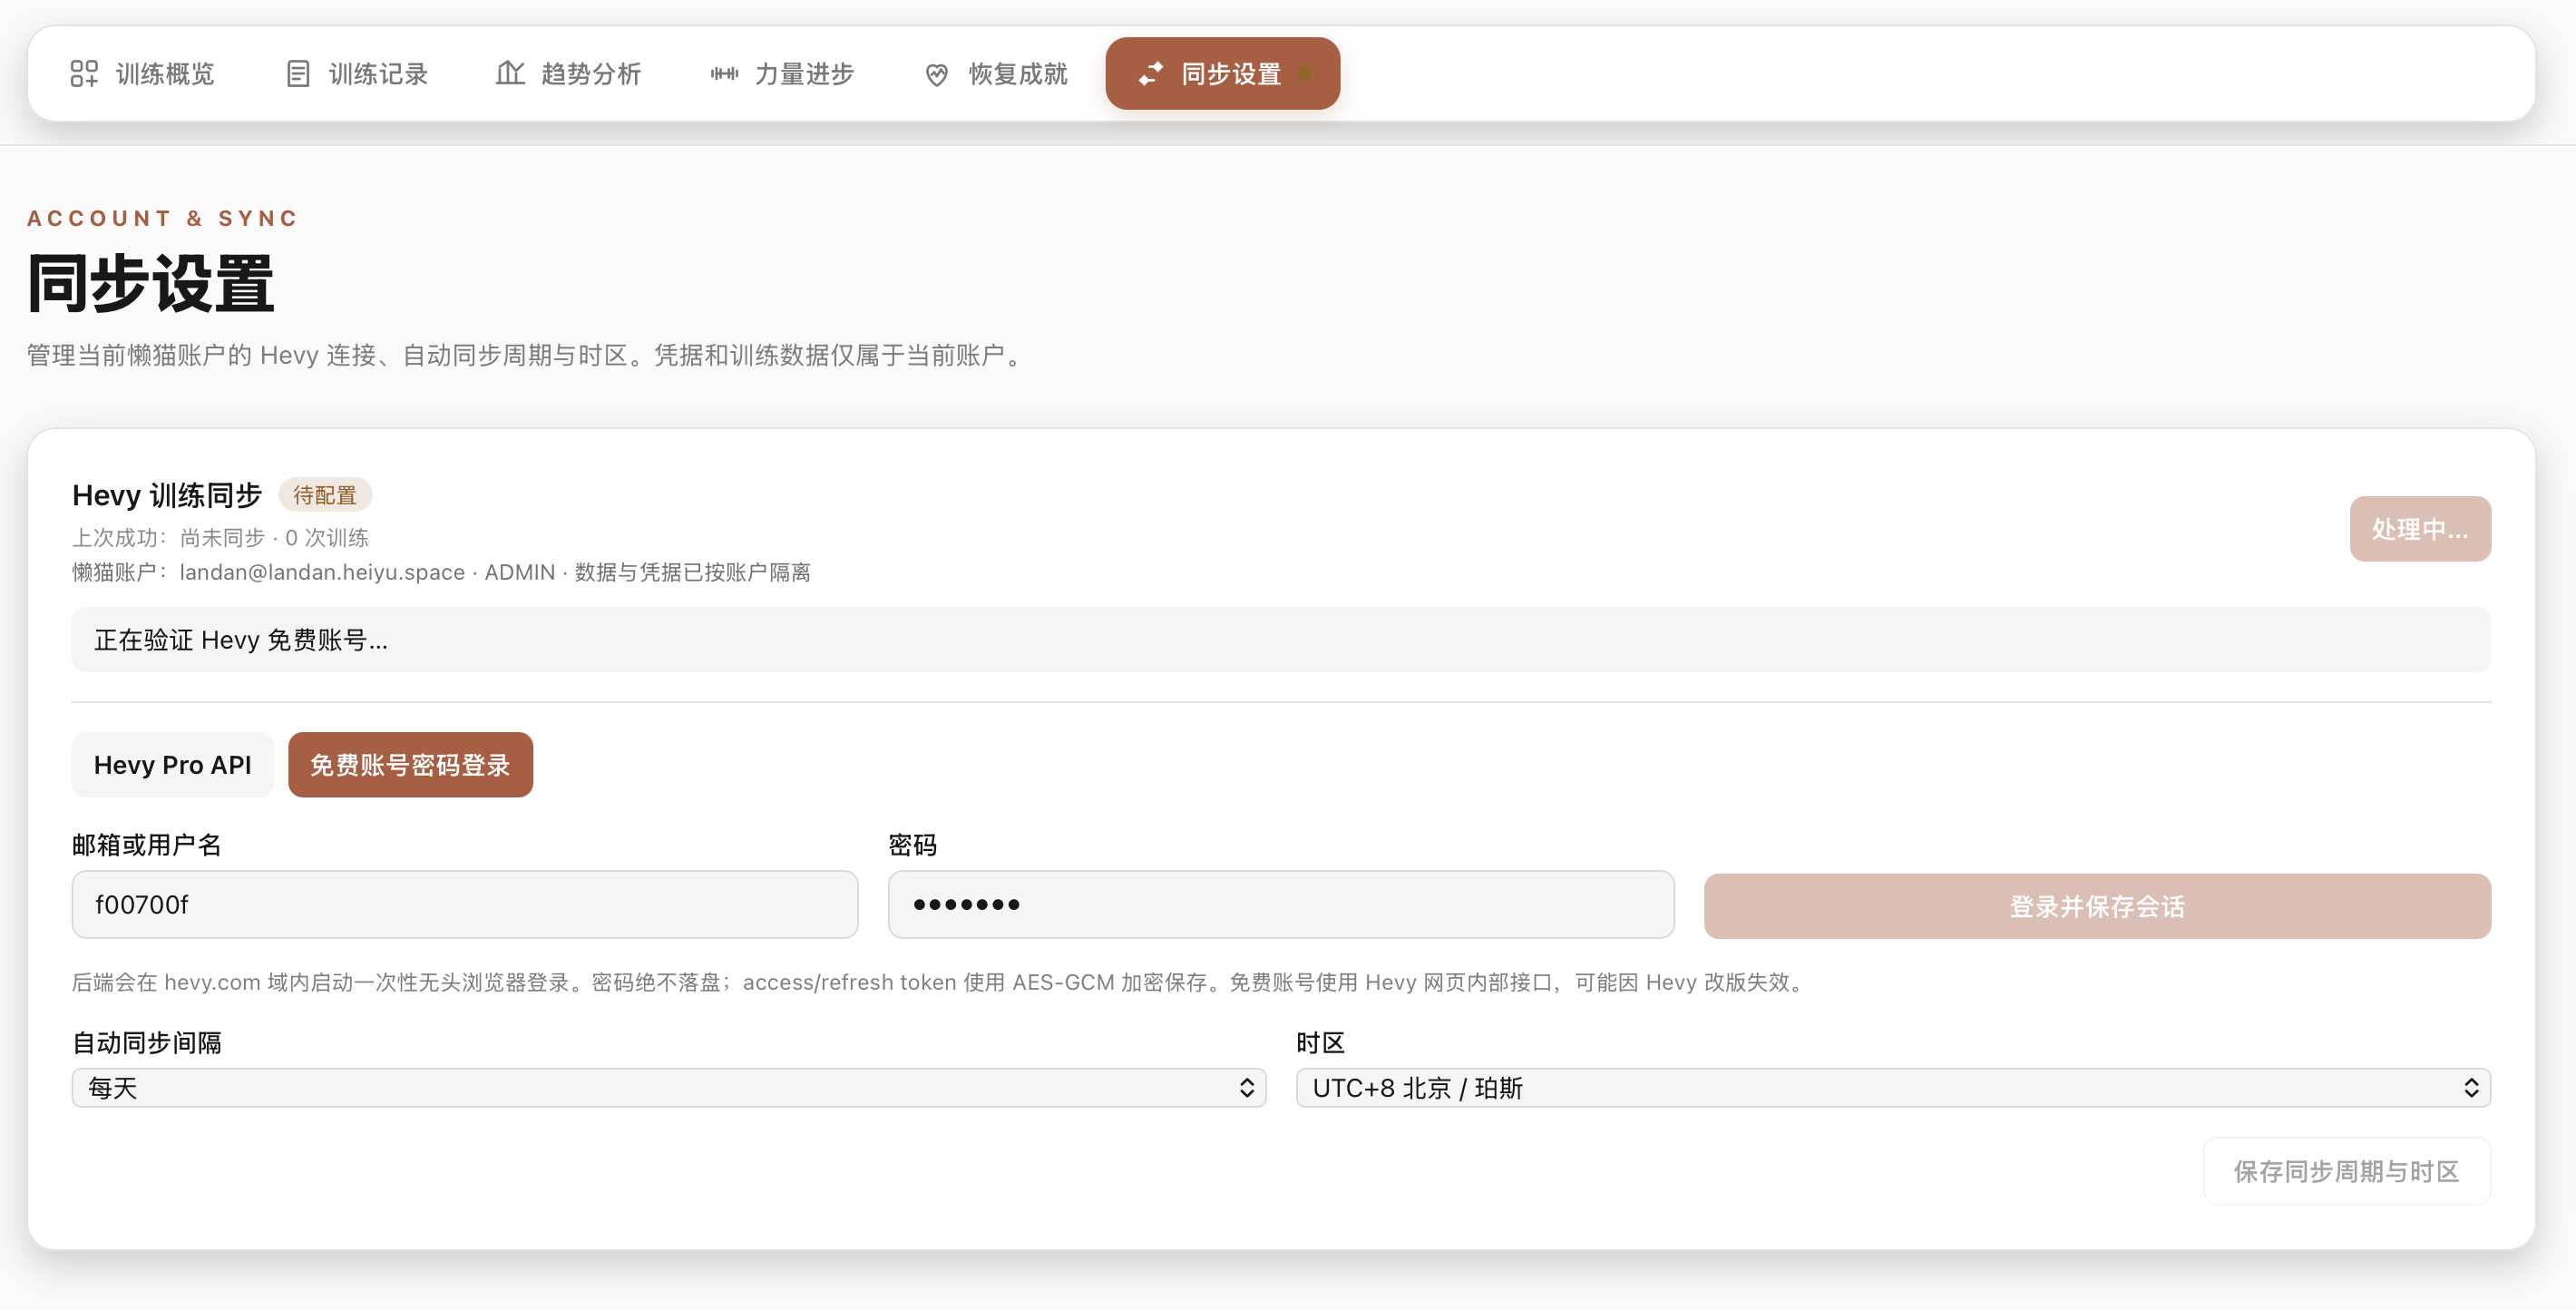Open the 自动同步间隔 dropdown showing 每天
Viewport: 2576px width, 1310px height.
pyautogui.click(x=669, y=1088)
